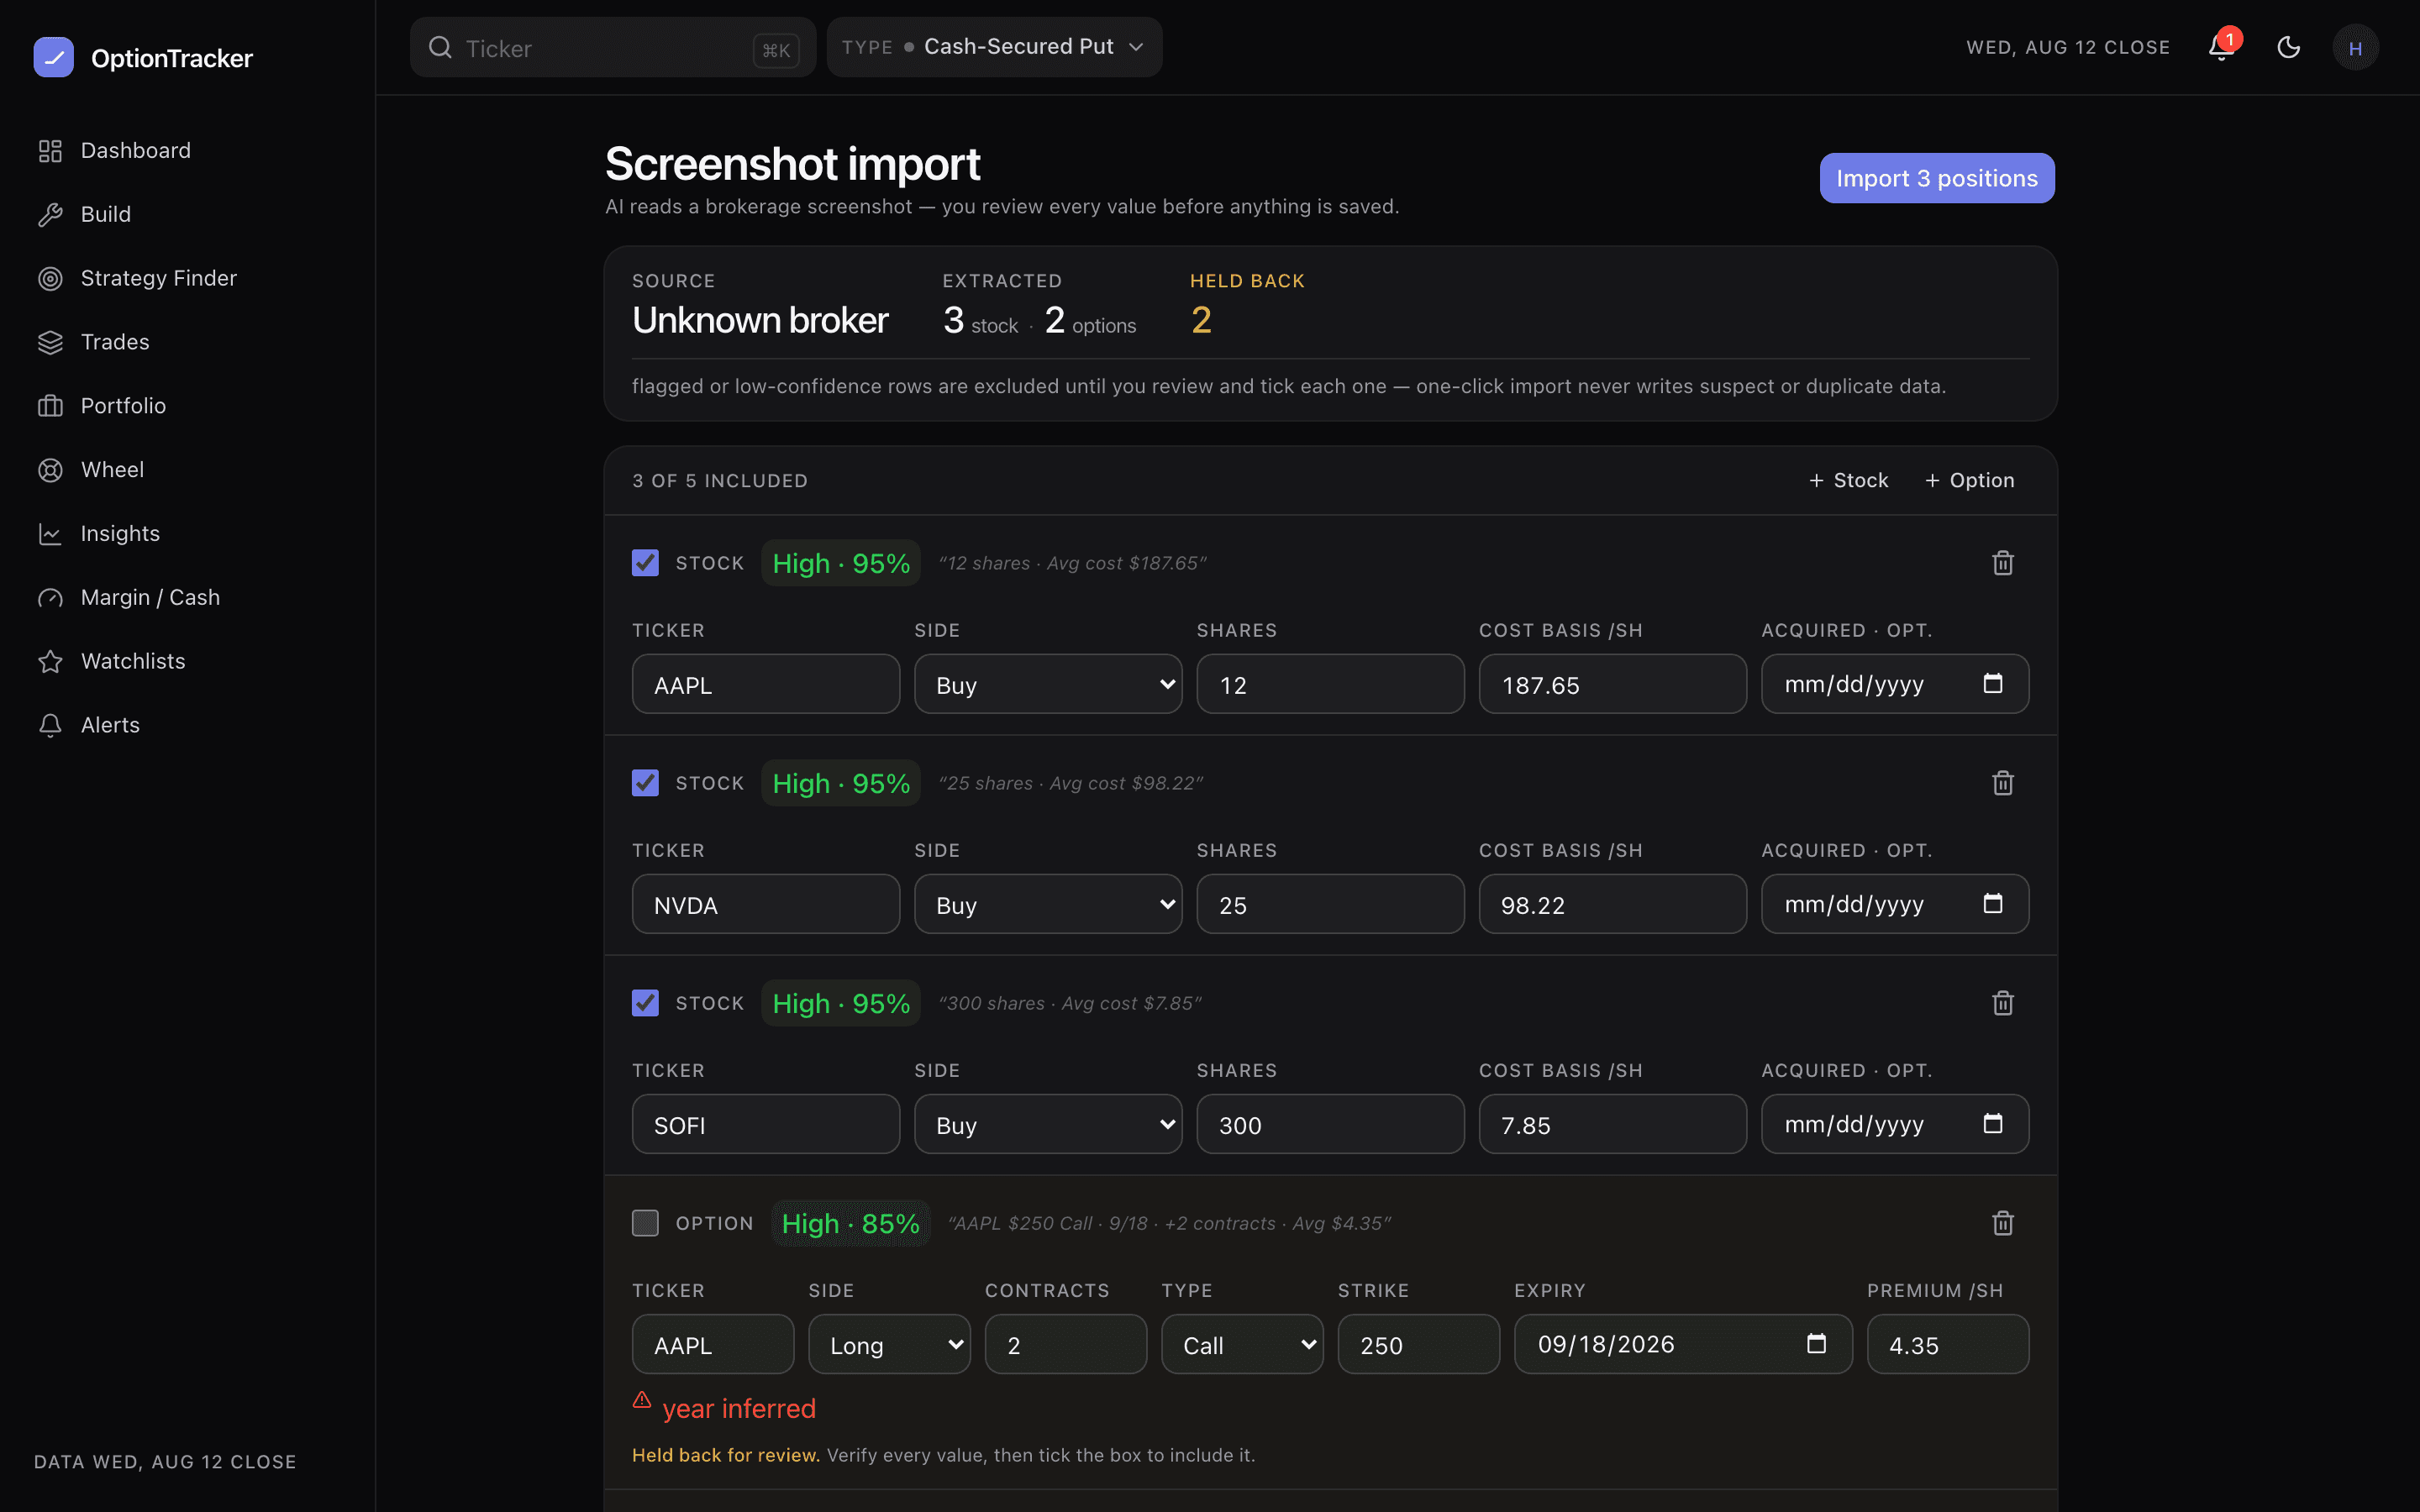
Task: Edit the premium field showing 4.35
Action: [x=1948, y=1344]
